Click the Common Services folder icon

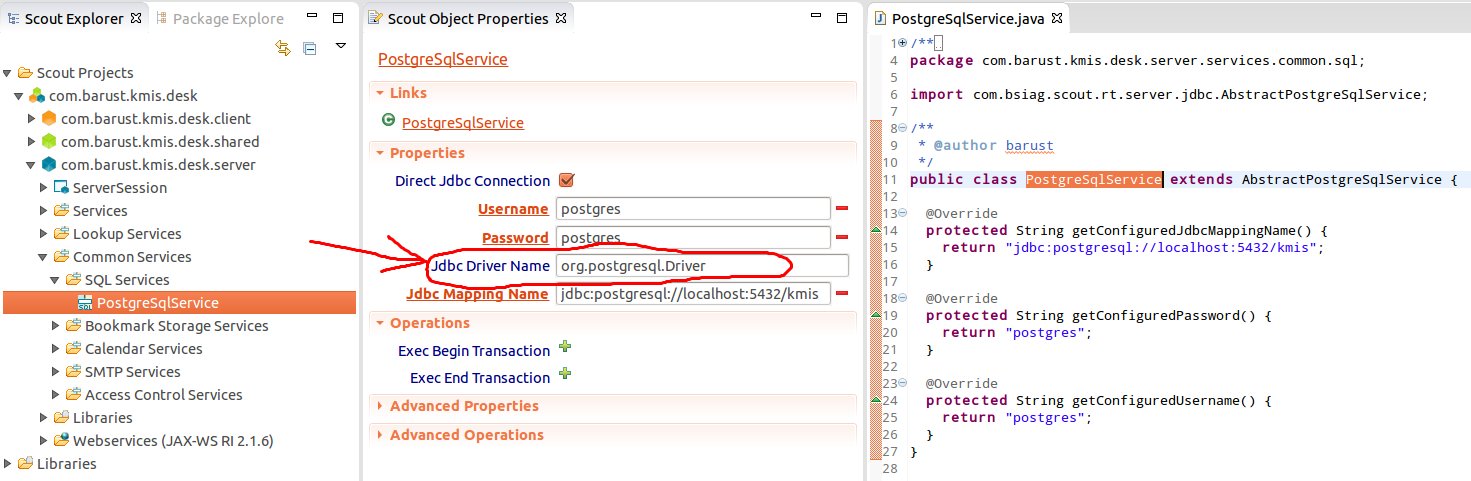point(61,256)
